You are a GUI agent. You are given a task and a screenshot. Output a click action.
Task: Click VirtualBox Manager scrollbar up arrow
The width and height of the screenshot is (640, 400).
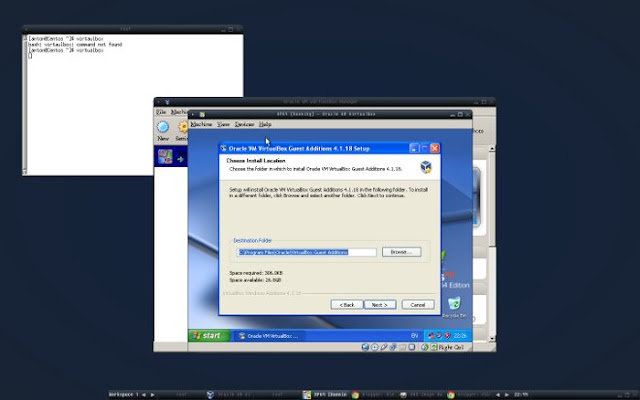(x=492, y=149)
